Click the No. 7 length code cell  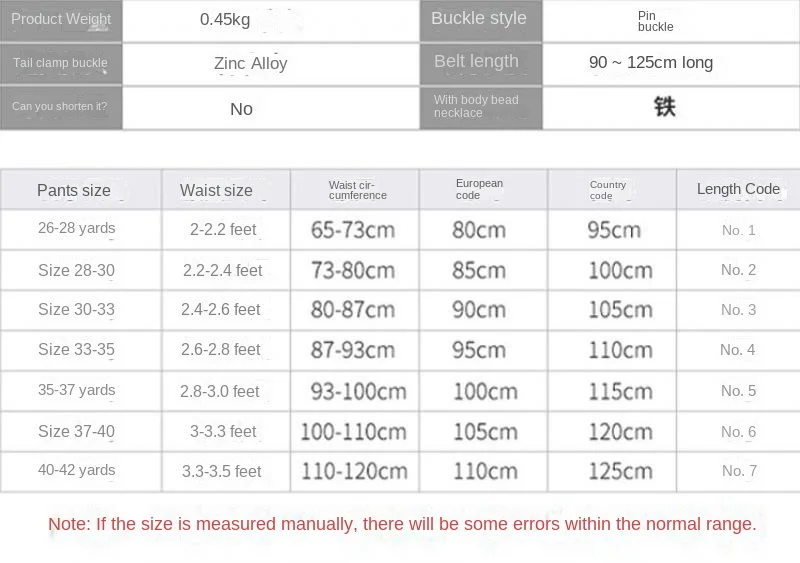pos(739,471)
